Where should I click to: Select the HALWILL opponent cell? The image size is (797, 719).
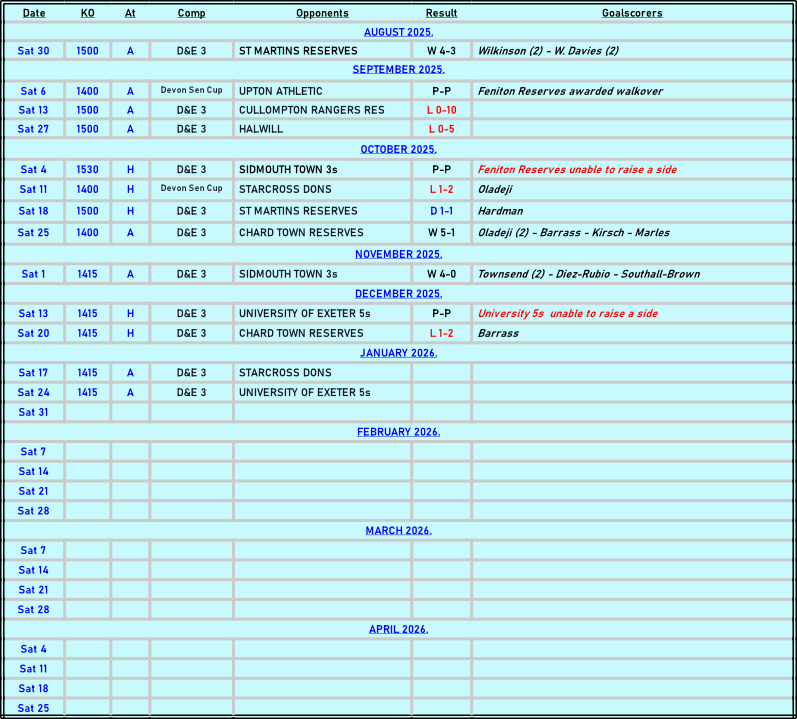pyautogui.click(x=261, y=129)
